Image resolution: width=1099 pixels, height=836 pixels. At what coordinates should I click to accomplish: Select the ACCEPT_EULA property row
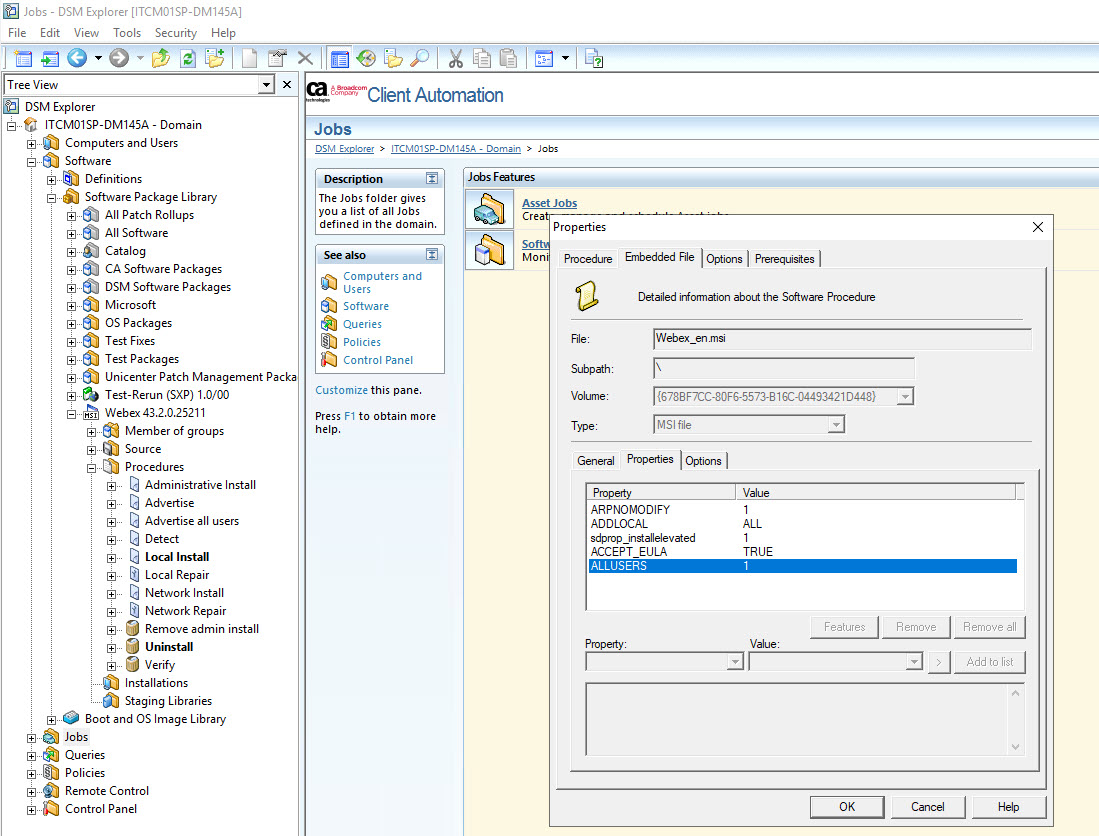[803, 552]
